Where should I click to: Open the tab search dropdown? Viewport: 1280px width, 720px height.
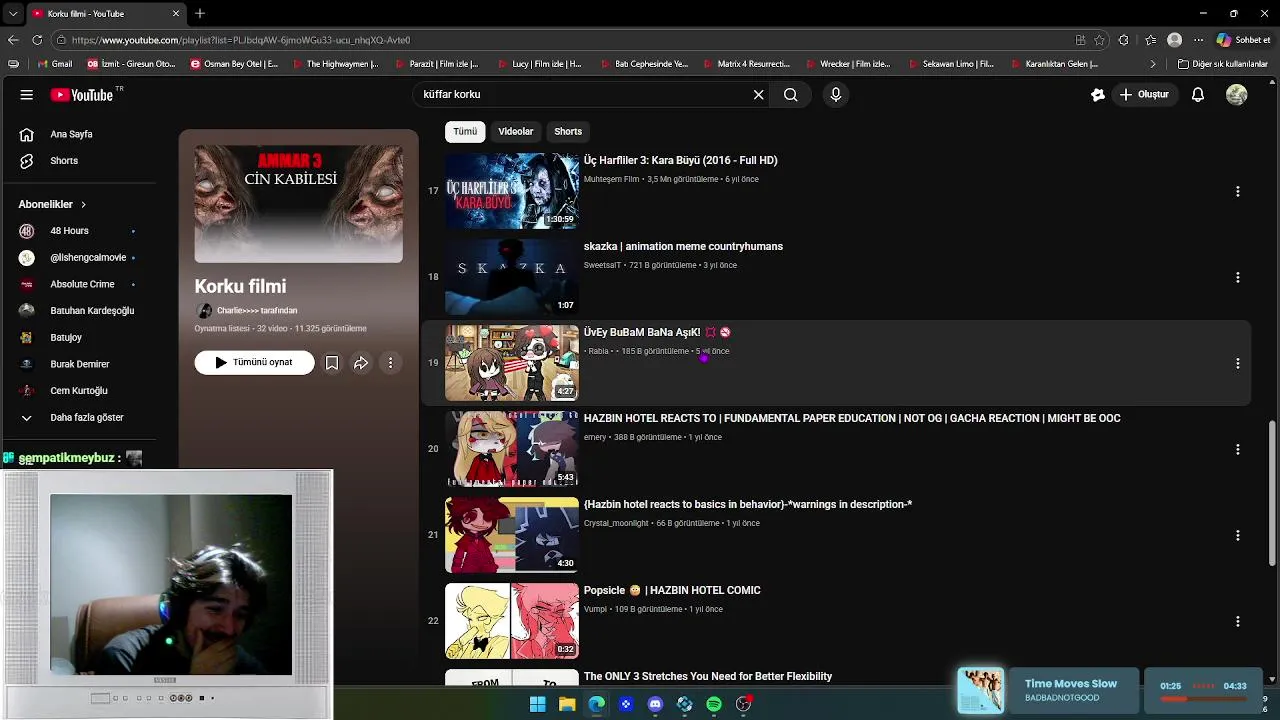[12, 13]
